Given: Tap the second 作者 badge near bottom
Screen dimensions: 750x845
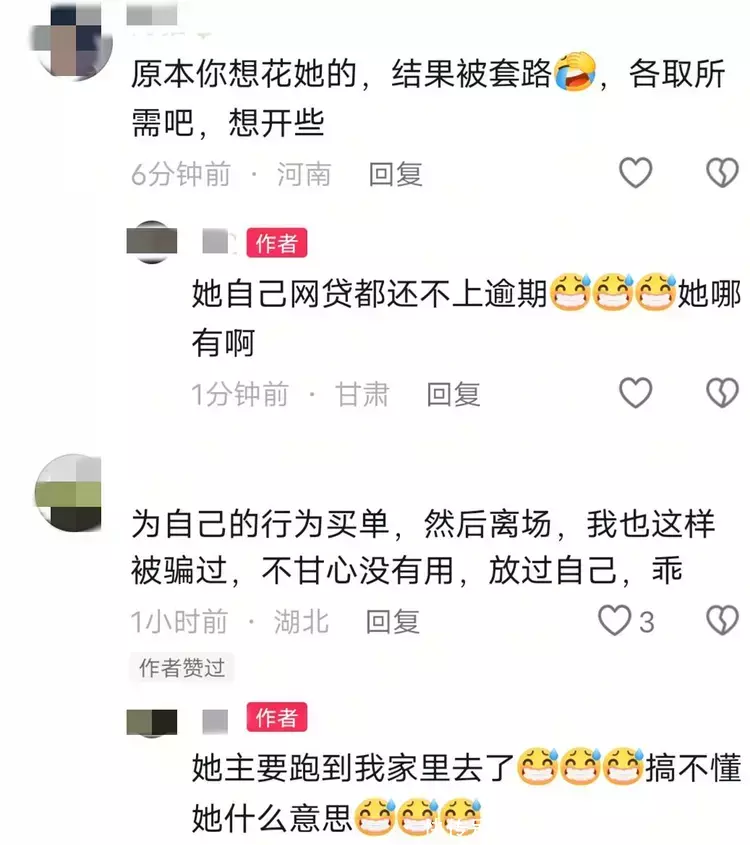Looking at the screenshot, I should pos(277,717).
